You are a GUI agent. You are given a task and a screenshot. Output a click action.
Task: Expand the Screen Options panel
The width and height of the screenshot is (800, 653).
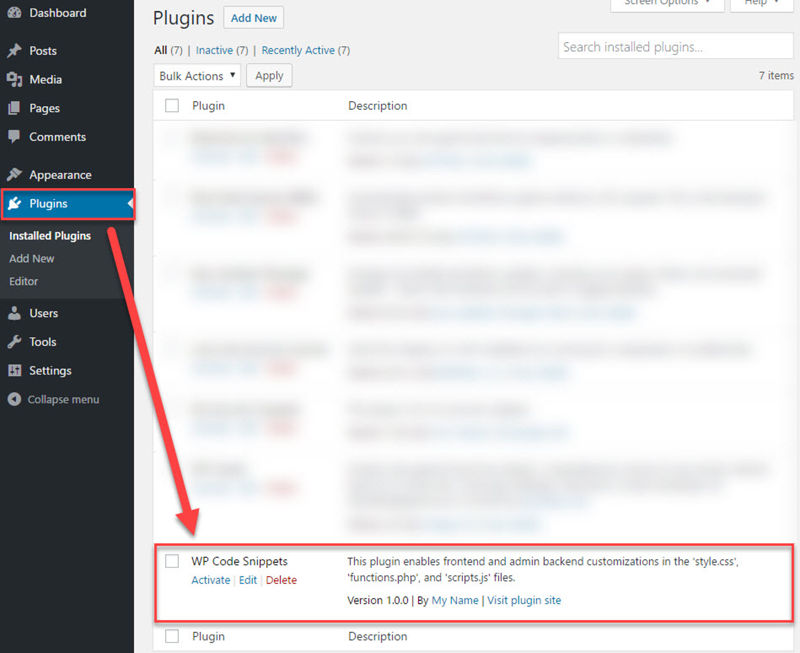coord(667,3)
